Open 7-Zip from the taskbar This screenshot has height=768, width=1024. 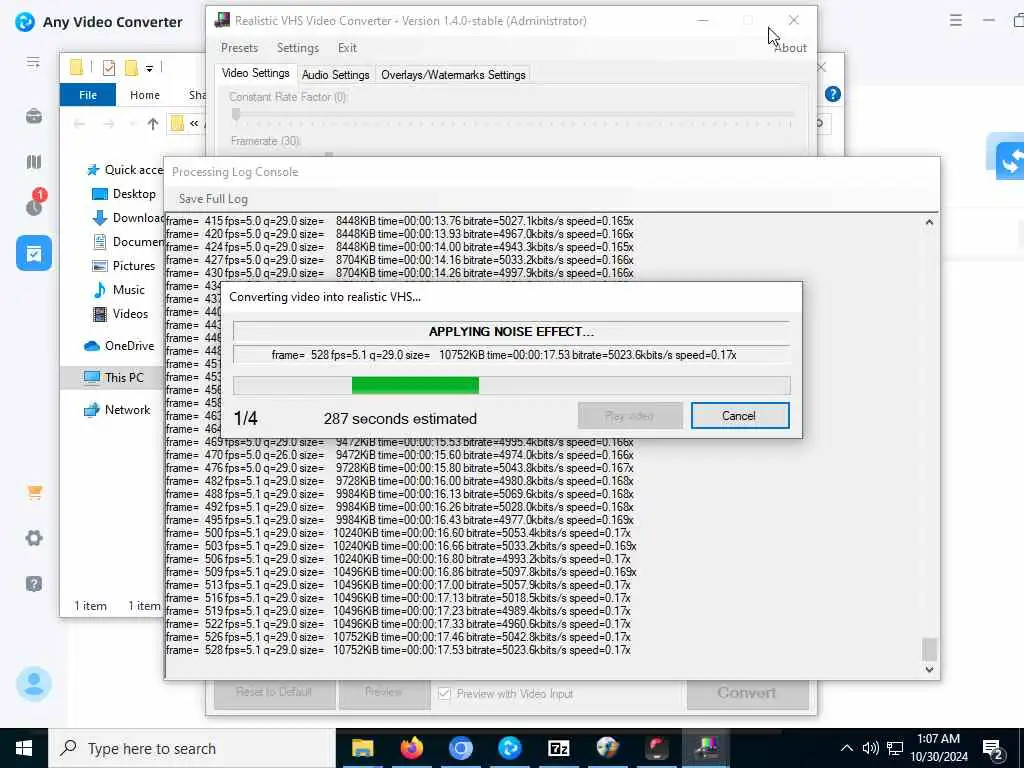point(558,748)
